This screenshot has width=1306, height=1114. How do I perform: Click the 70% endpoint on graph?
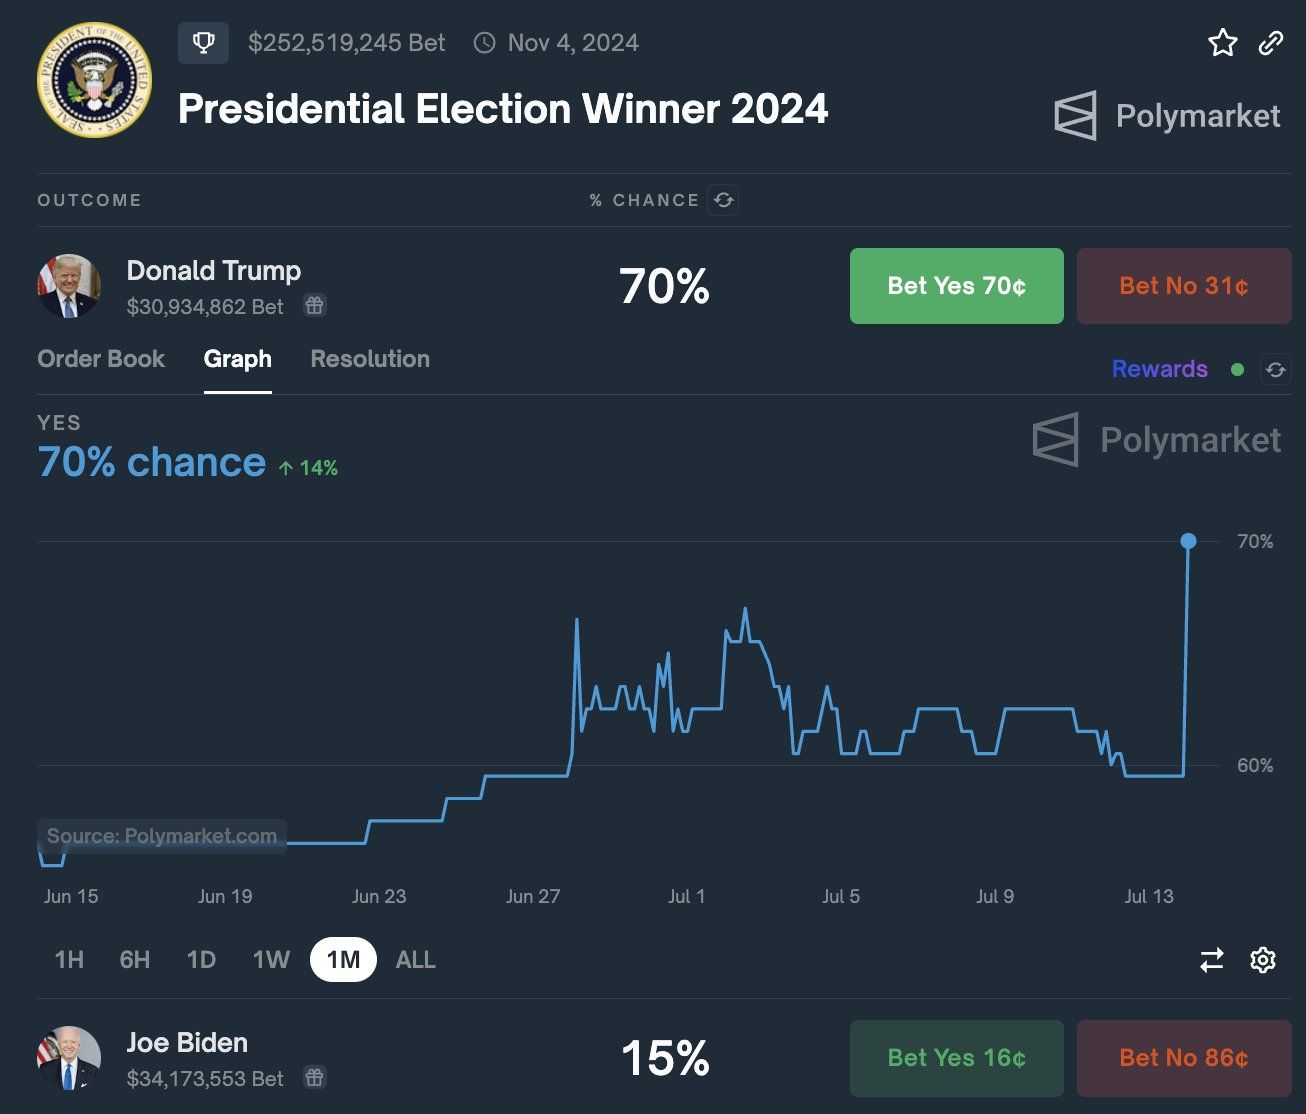pos(1188,541)
